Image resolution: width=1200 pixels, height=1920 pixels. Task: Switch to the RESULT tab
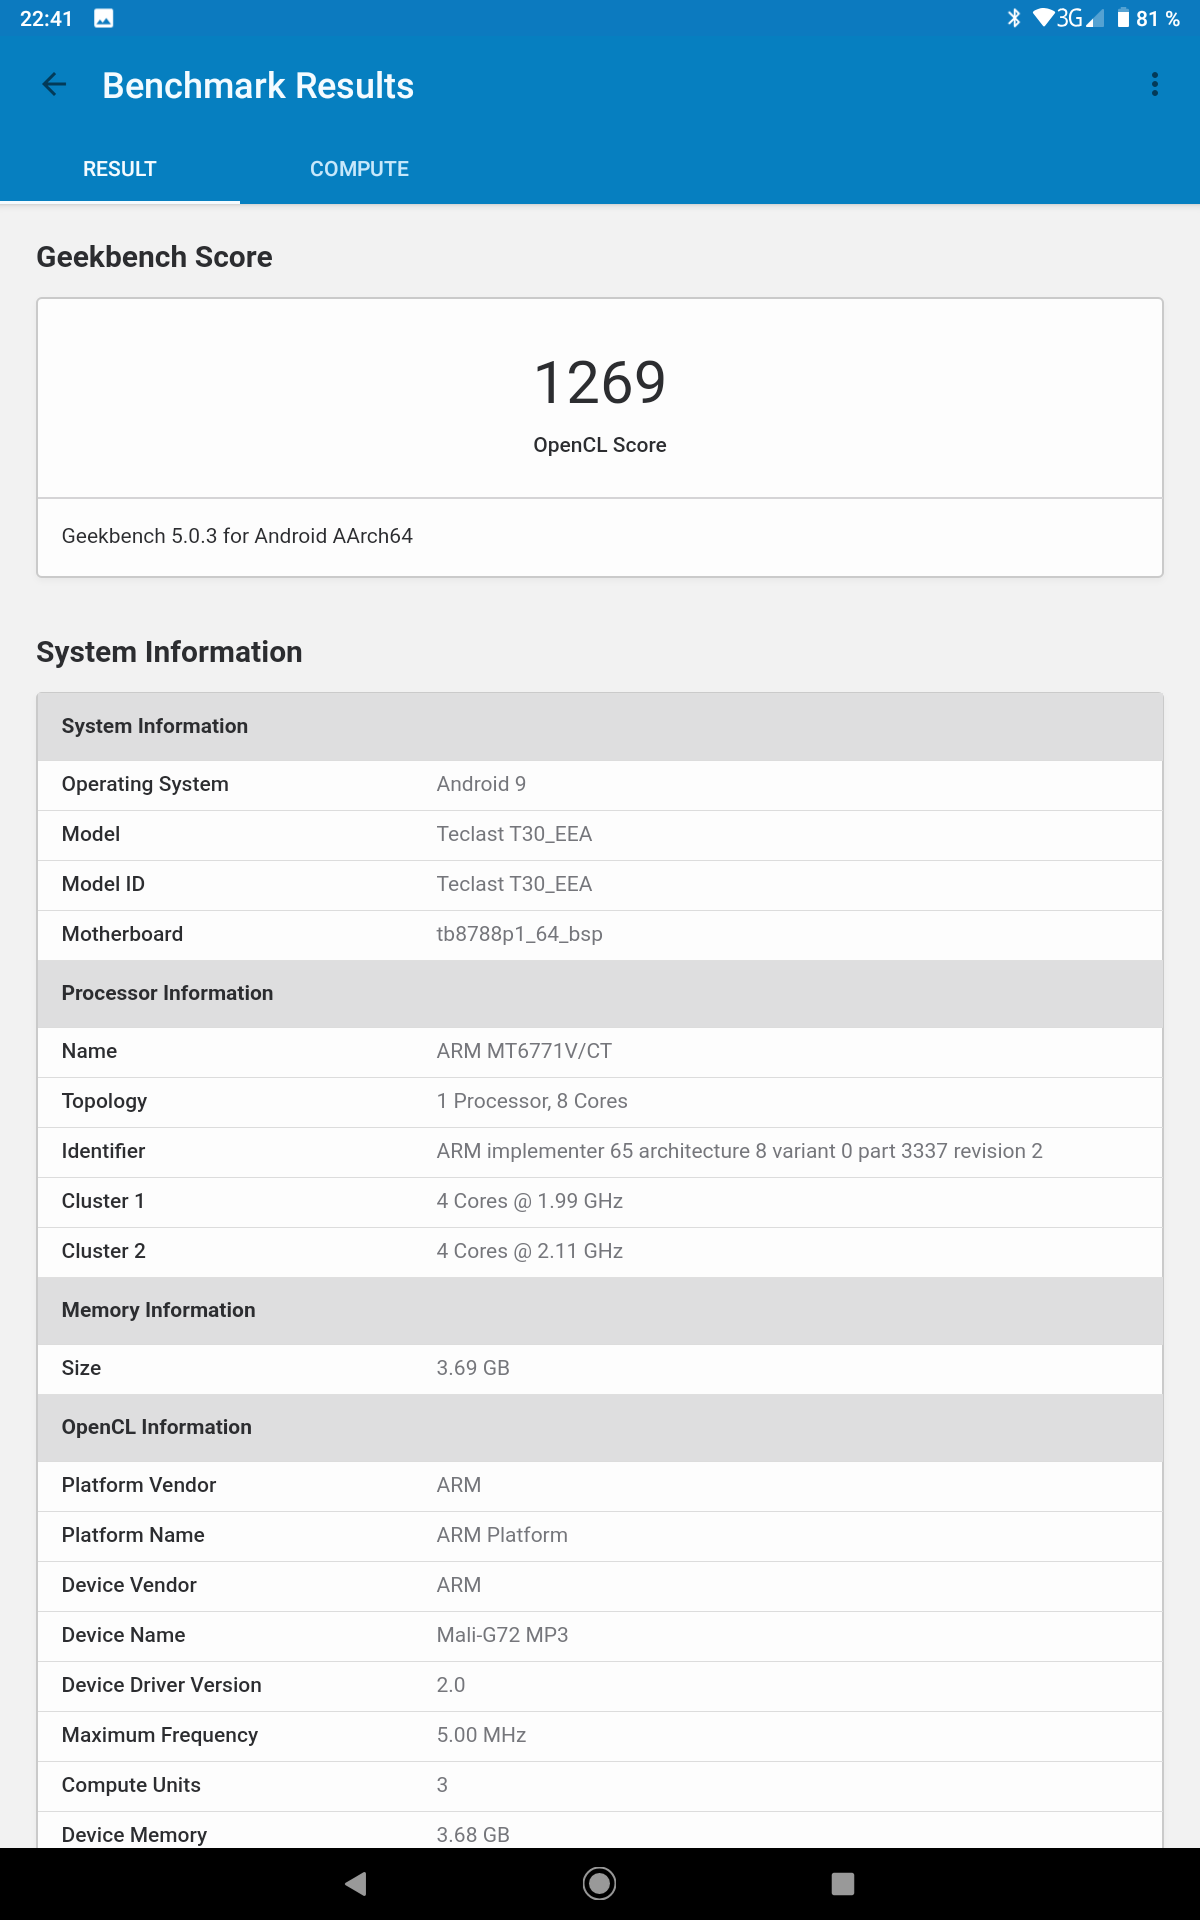click(x=120, y=169)
